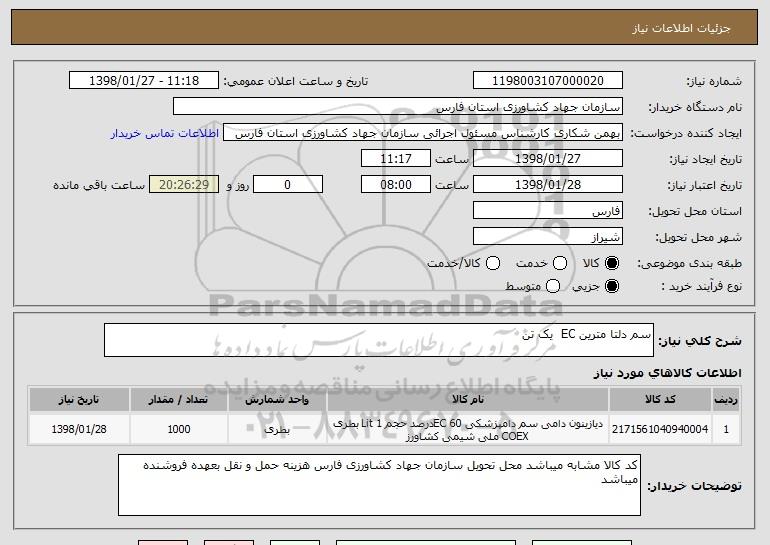Click the table need-date cell 1398/01/28
Screen dimensions: 770x545
pos(79,429)
